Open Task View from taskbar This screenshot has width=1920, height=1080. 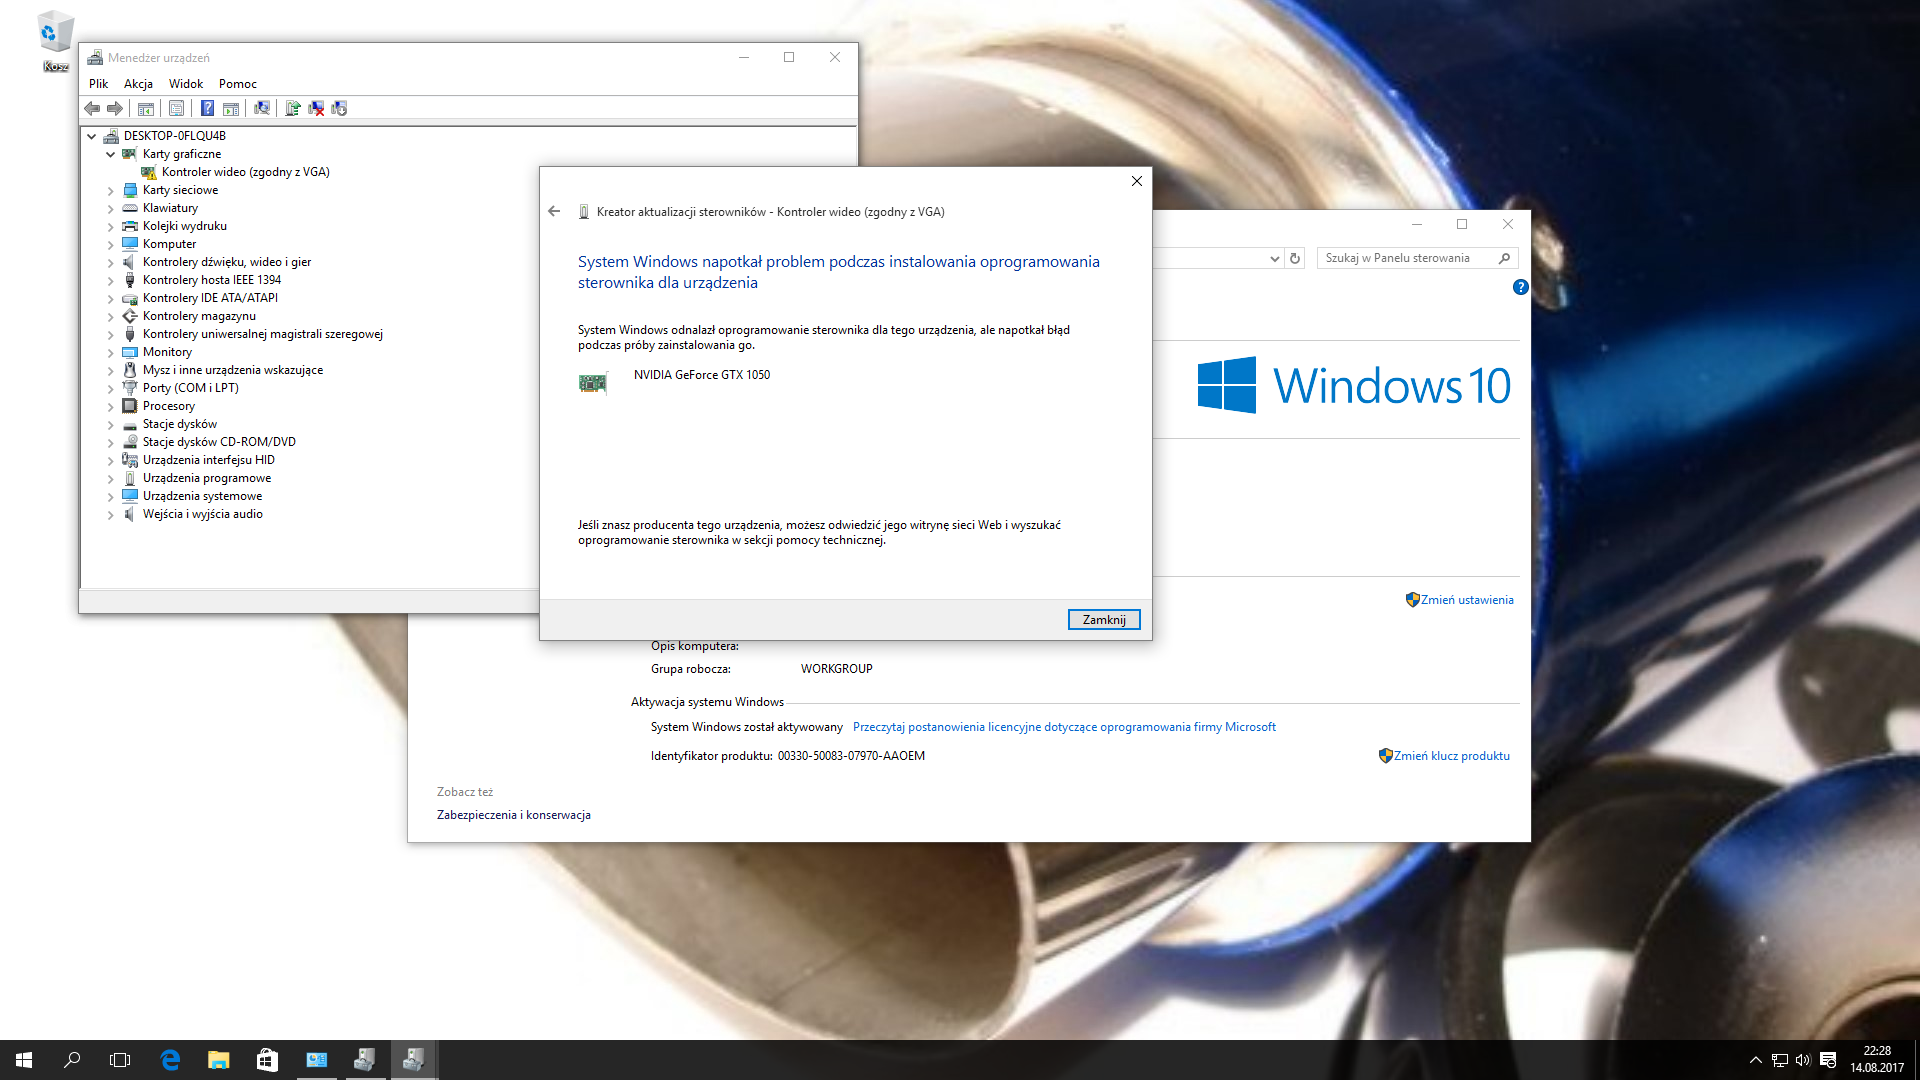coord(120,1060)
